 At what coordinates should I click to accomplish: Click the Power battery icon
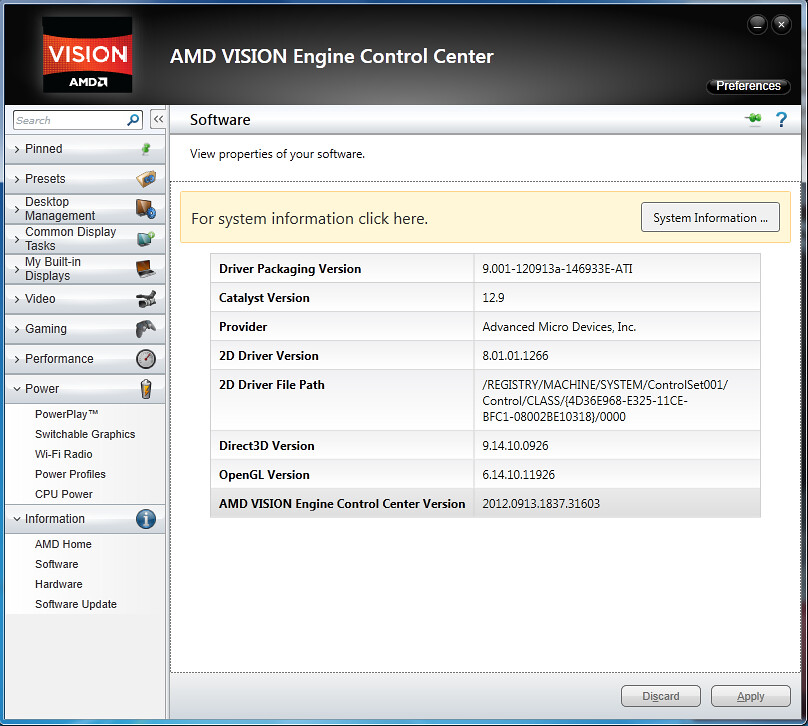146,389
